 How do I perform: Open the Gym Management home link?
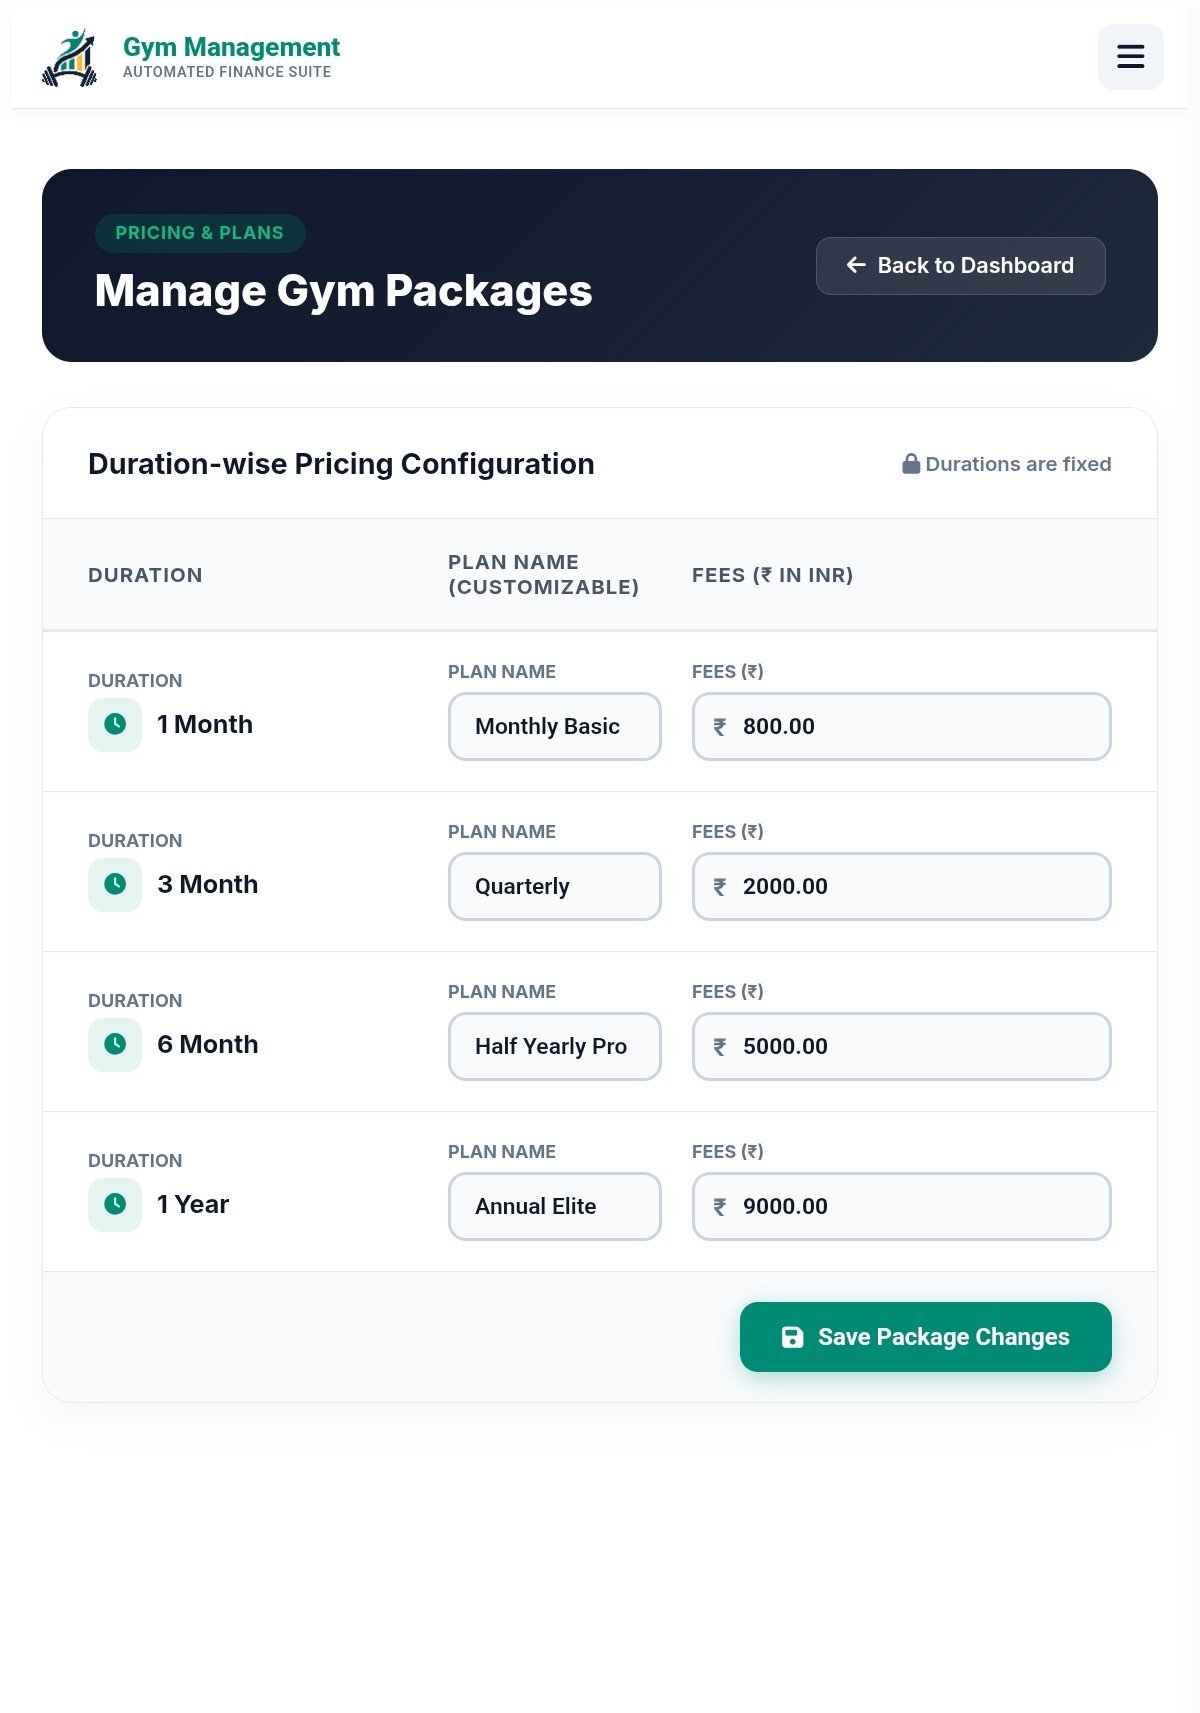[x=190, y=58]
